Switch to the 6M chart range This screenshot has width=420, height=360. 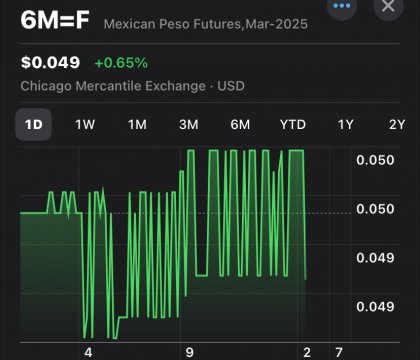240,125
